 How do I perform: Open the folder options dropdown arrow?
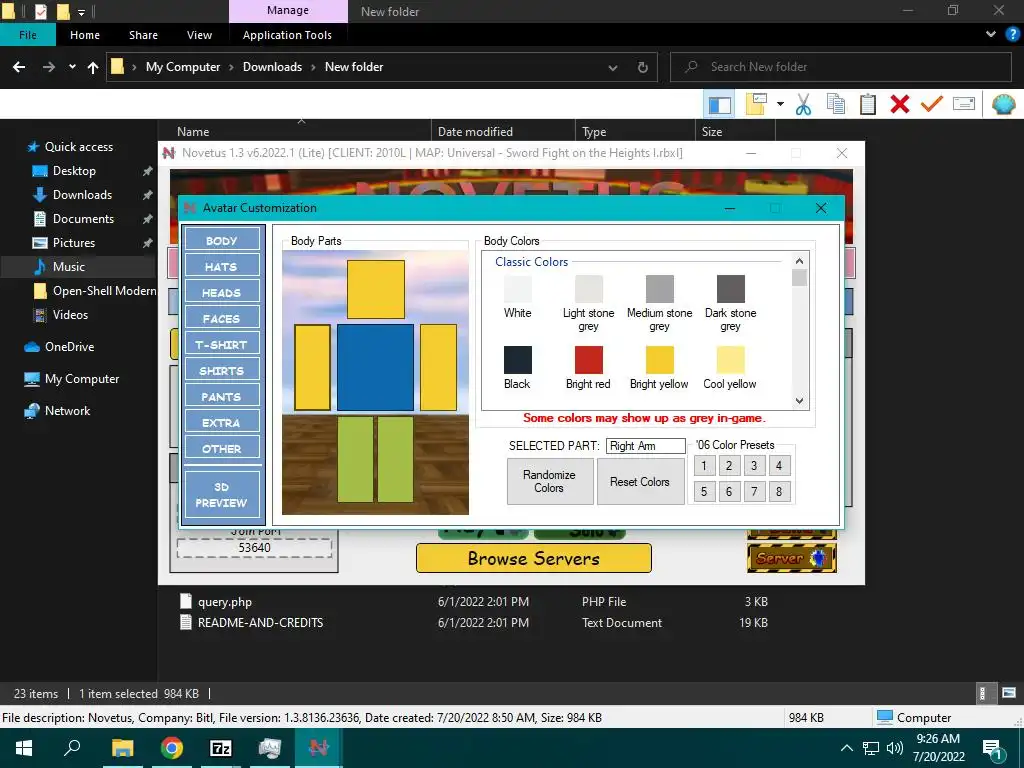pos(780,104)
